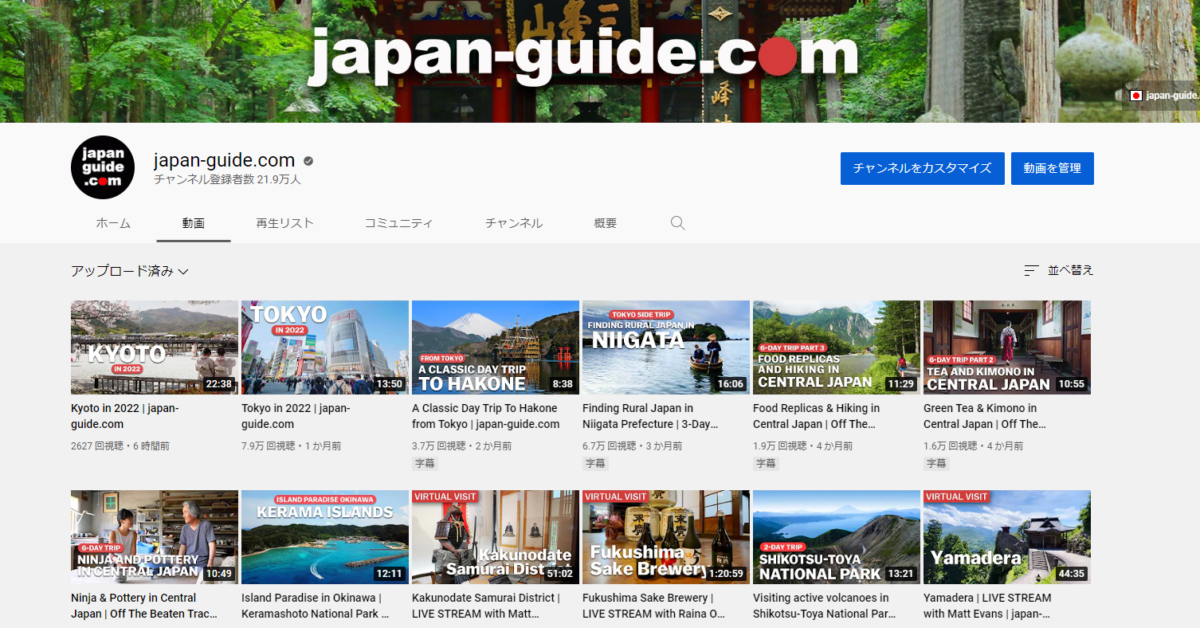Image resolution: width=1200 pixels, height=628 pixels.
Task: Play the Classic Day Trip to Hakone thumbnail
Action: point(495,347)
